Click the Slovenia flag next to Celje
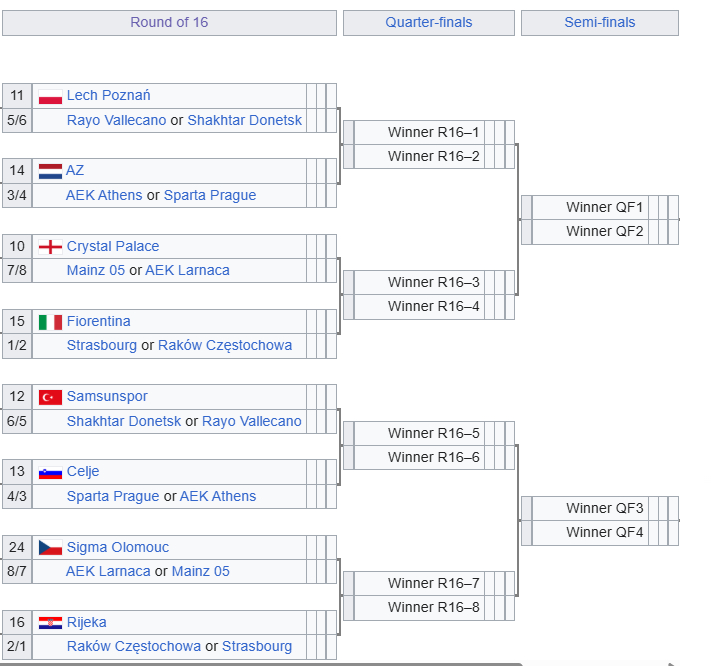The width and height of the screenshot is (711, 666). (50, 472)
